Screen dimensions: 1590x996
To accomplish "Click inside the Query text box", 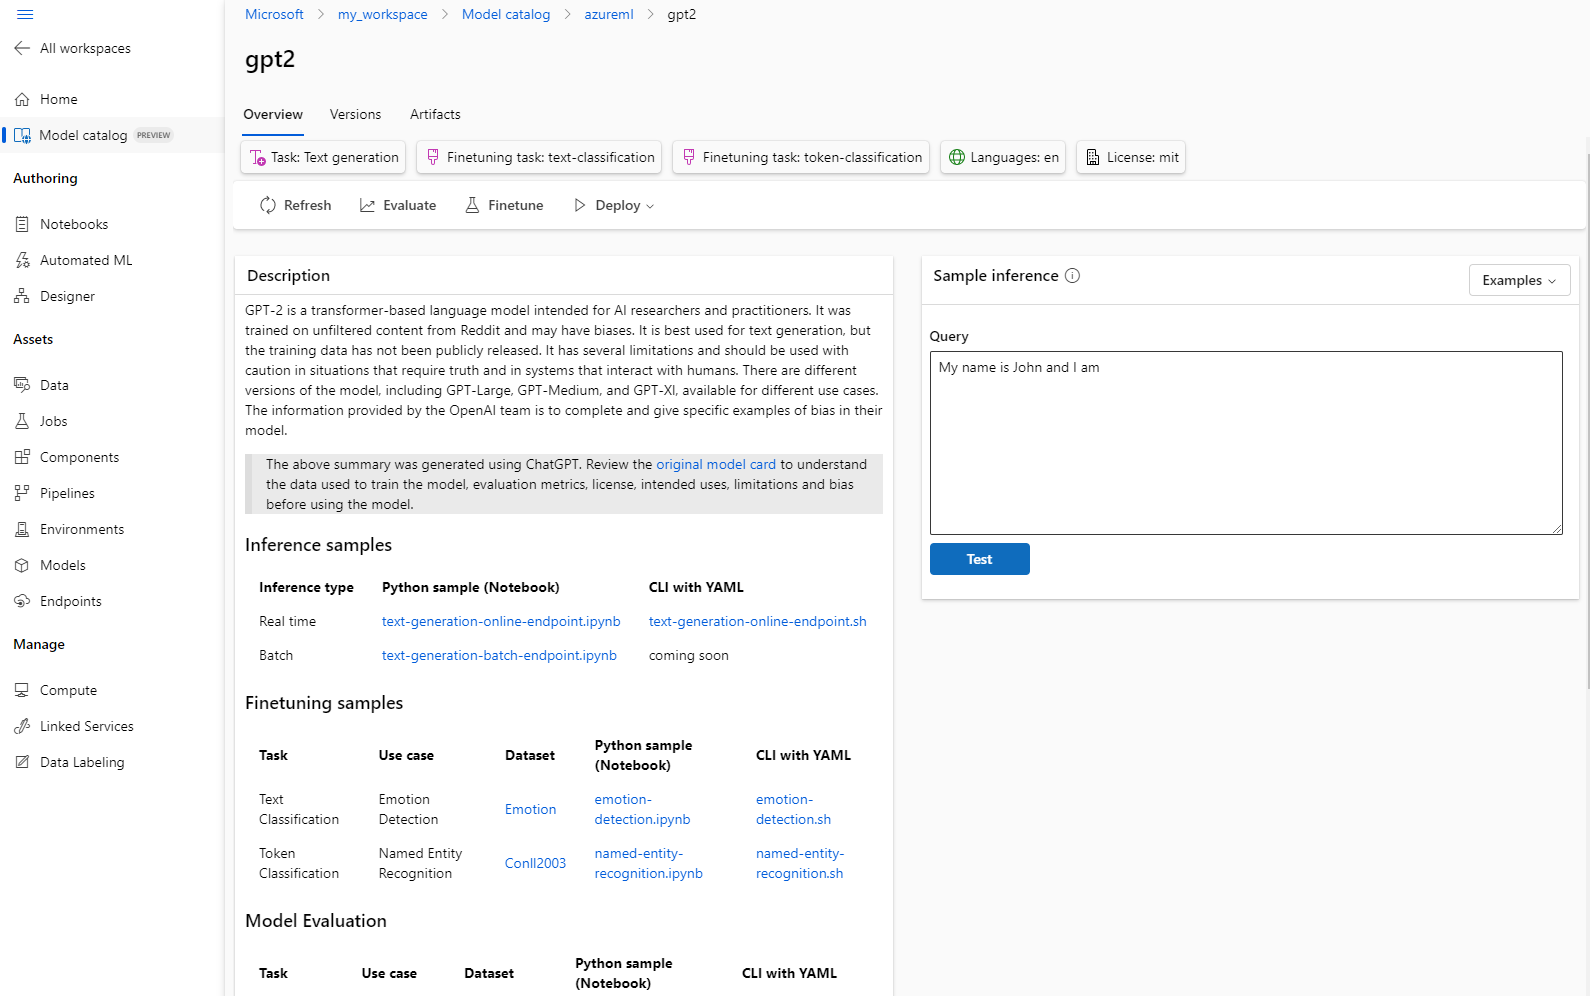I will coord(1246,443).
